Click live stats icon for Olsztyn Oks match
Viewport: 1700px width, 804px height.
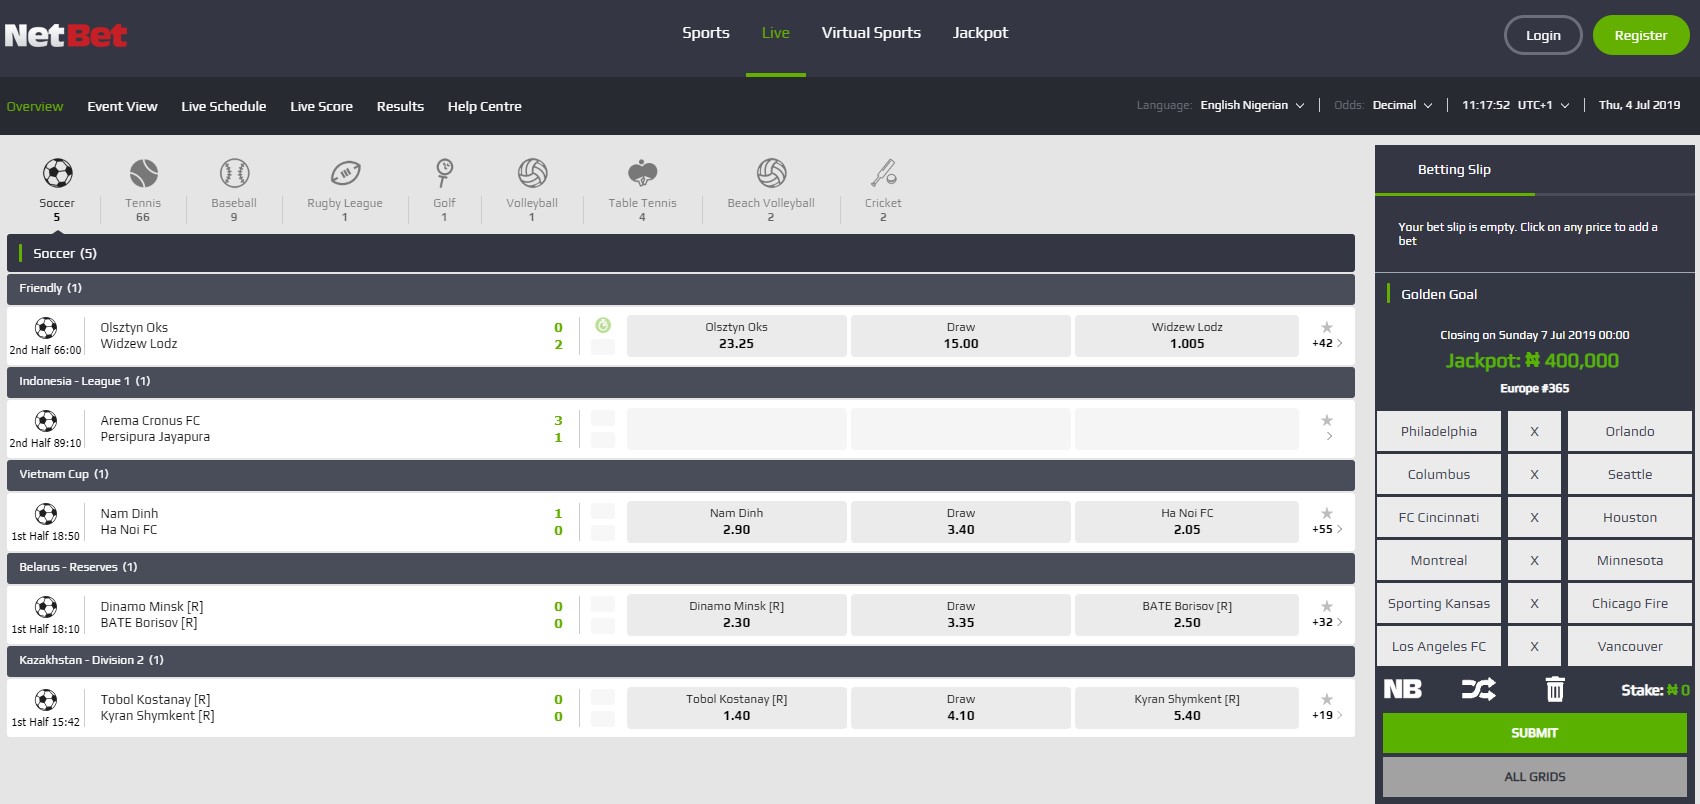point(603,325)
